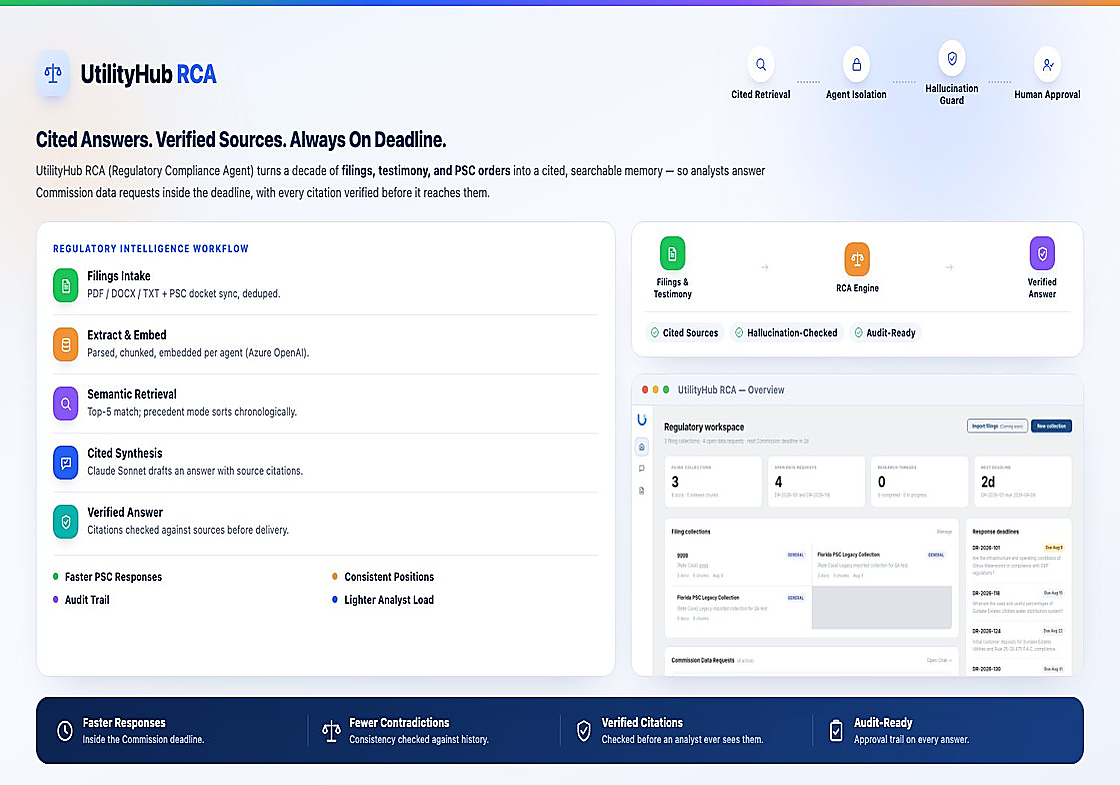Click the check icon beside Hallucination-Checked
Screen dimensions: 1120x785
coord(739,332)
